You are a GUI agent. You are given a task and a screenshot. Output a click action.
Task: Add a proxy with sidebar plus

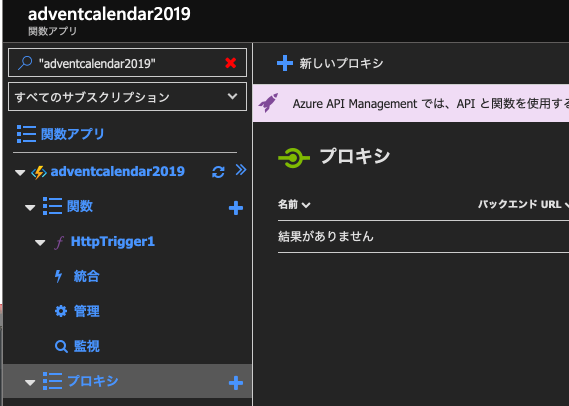tap(236, 383)
